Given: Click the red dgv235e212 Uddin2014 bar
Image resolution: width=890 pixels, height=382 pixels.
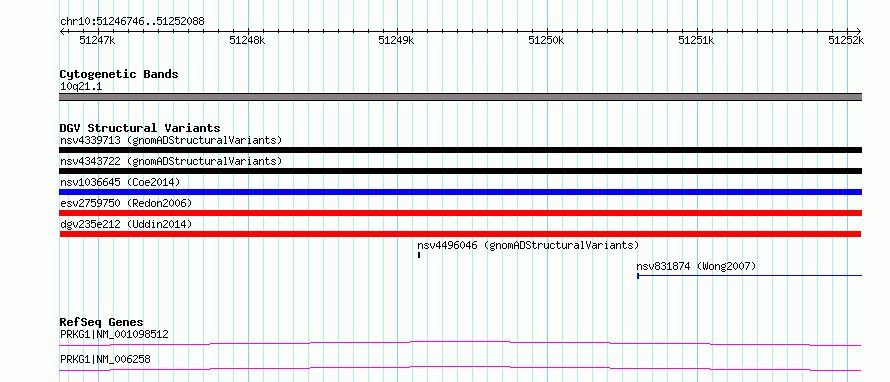Looking at the screenshot, I should click(460, 234).
